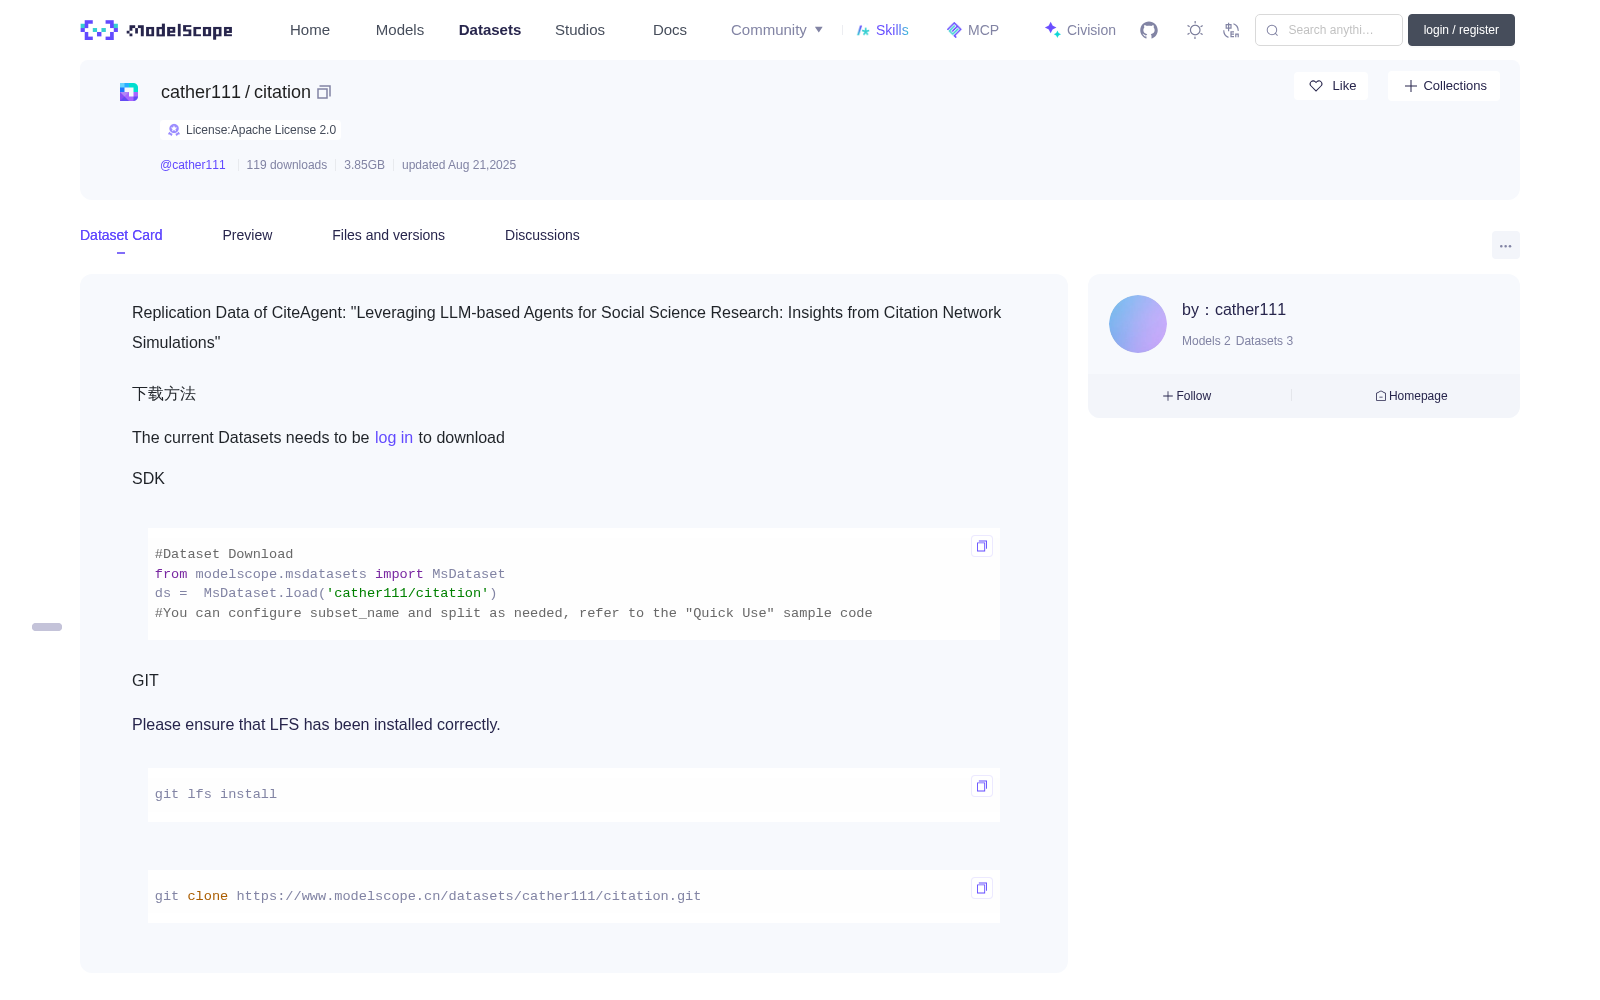Click the 'cather111/citation' string in code
This screenshot has height=1000, width=1600.
point(408,593)
